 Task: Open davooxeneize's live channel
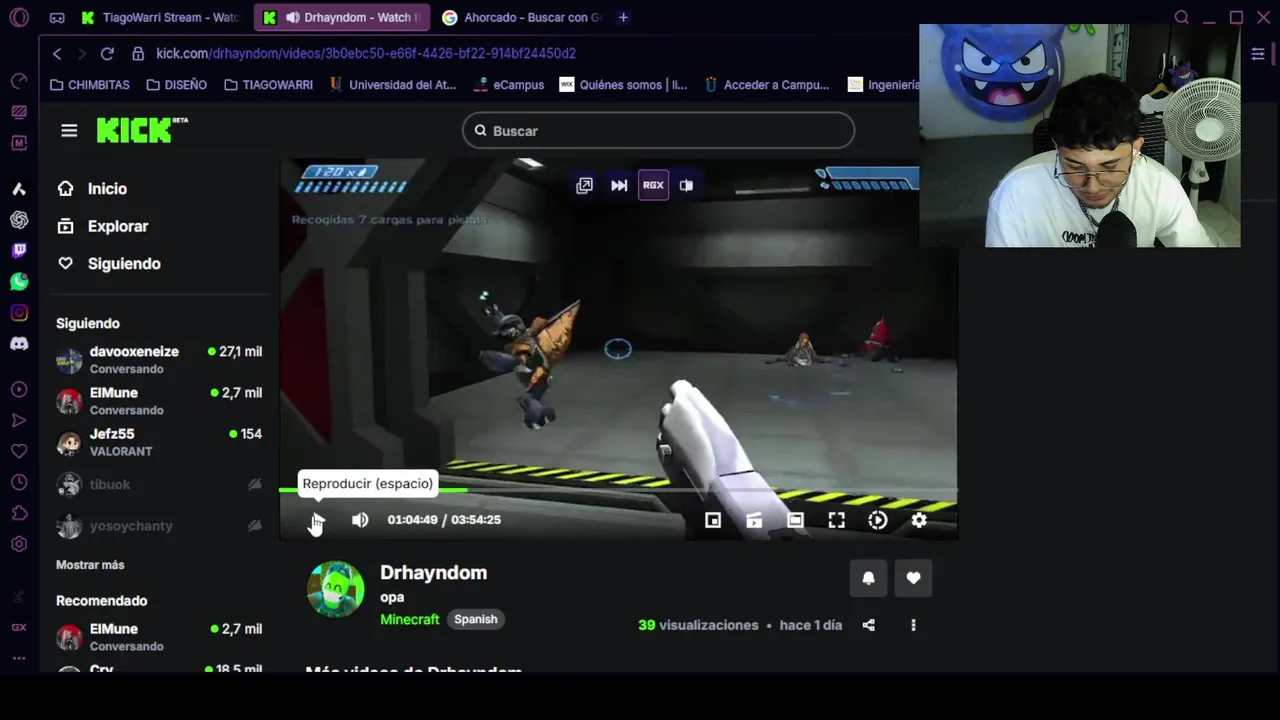click(x=160, y=360)
